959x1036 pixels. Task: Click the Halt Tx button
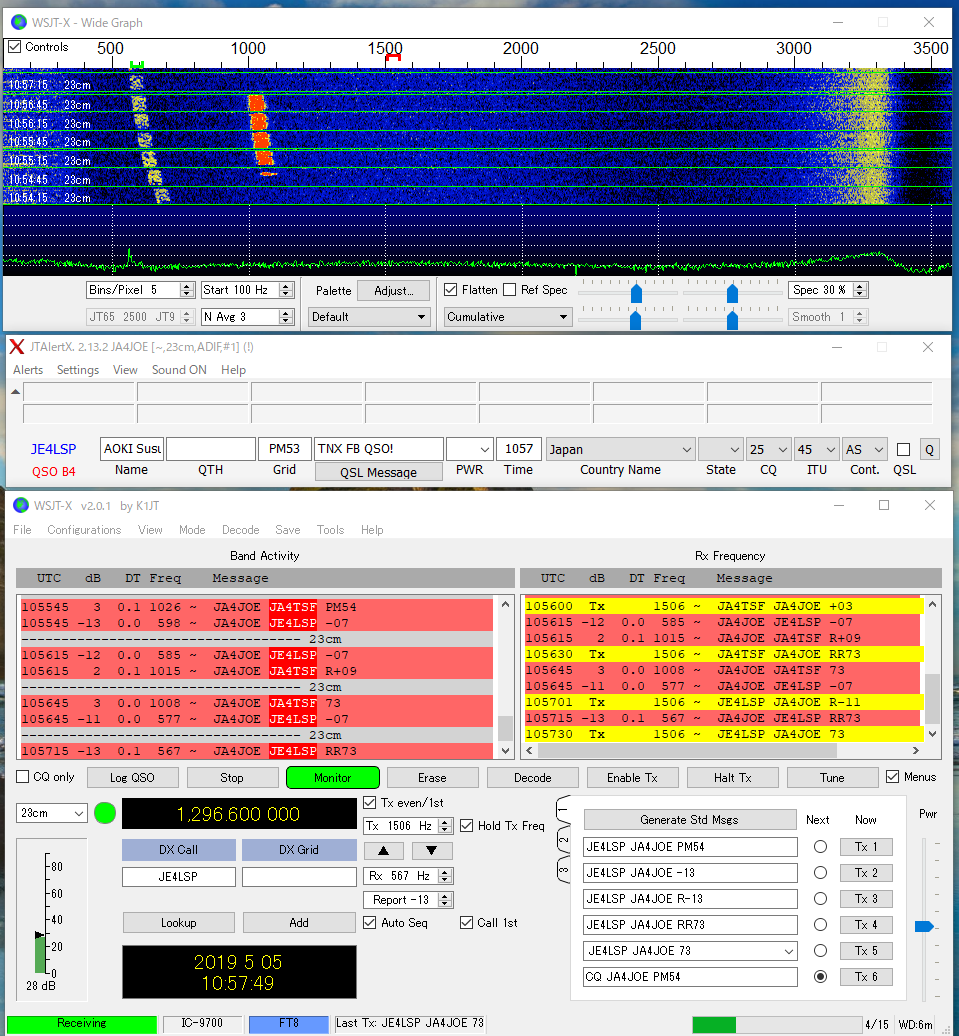tap(732, 778)
